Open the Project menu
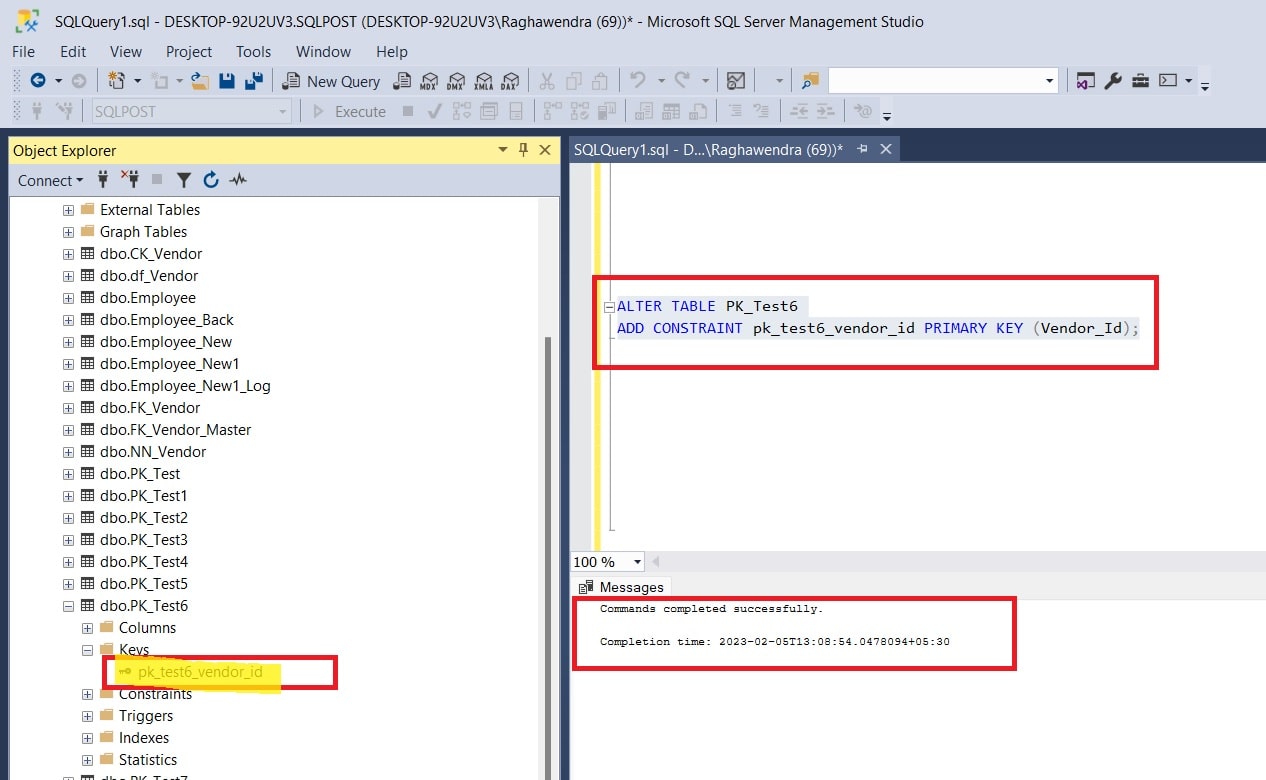Viewport: 1266px width, 780px height. tap(189, 51)
